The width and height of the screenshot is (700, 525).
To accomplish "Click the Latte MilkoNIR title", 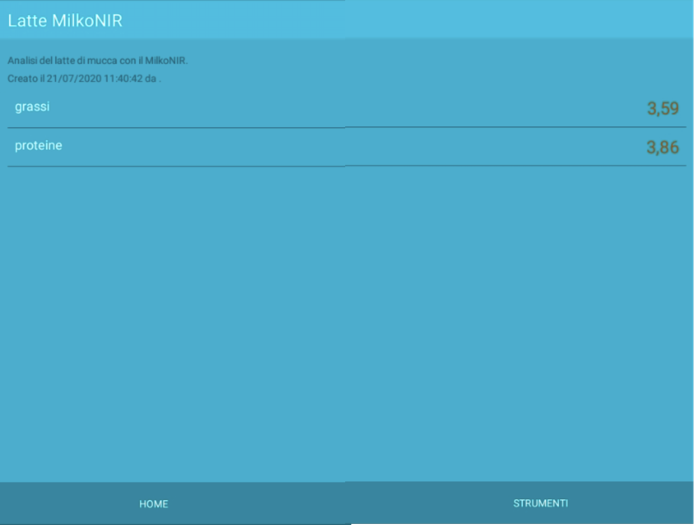I will click(x=65, y=21).
